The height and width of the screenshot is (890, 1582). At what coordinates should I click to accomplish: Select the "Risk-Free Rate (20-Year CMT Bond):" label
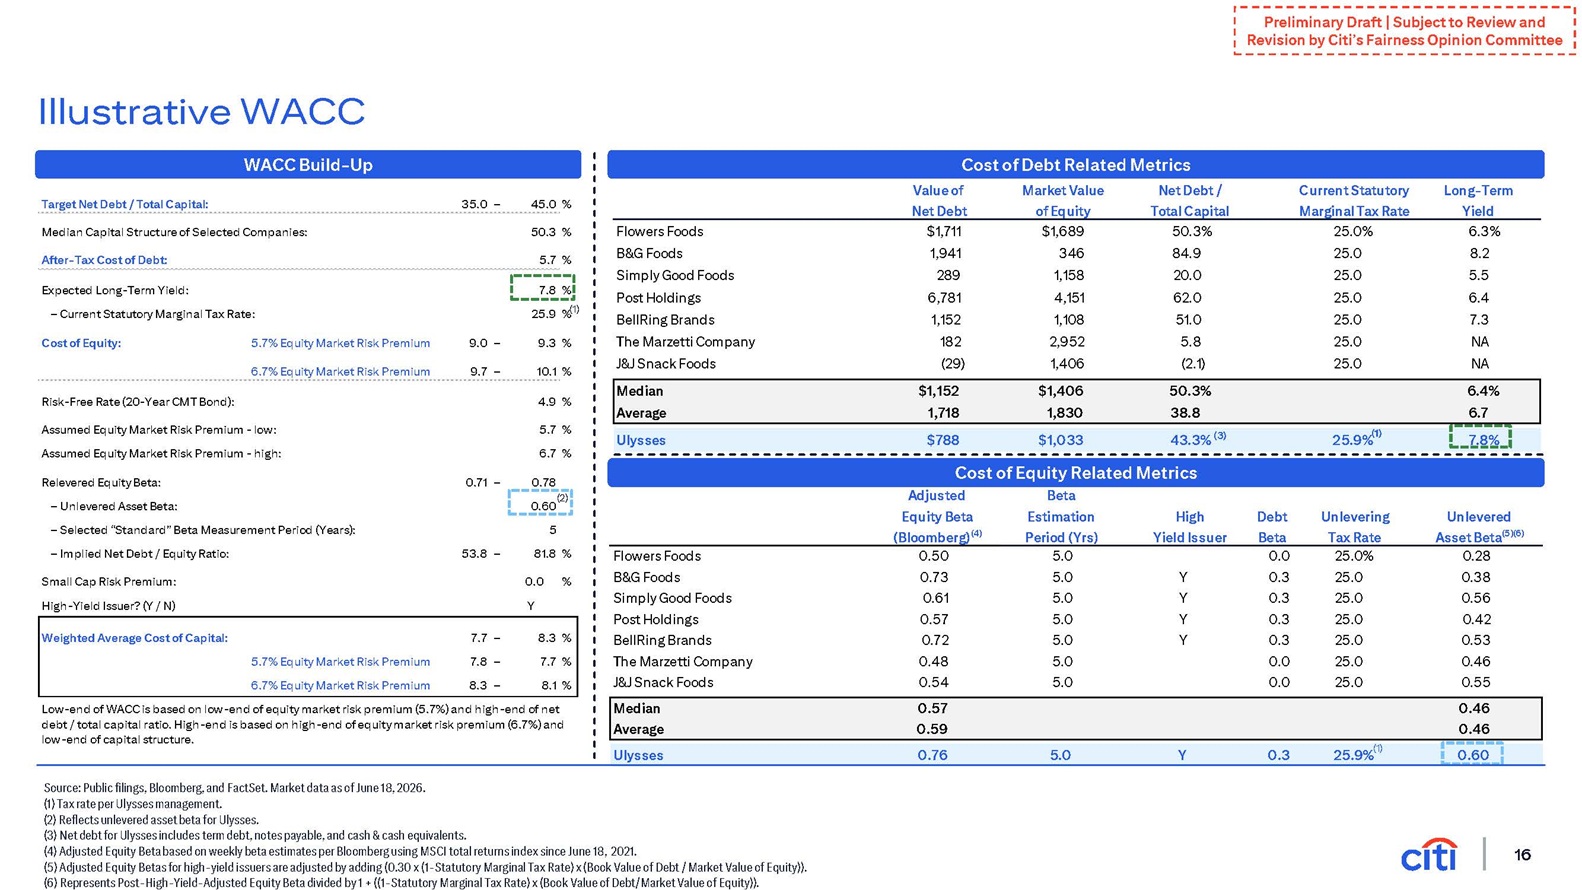tap(138, 402)
